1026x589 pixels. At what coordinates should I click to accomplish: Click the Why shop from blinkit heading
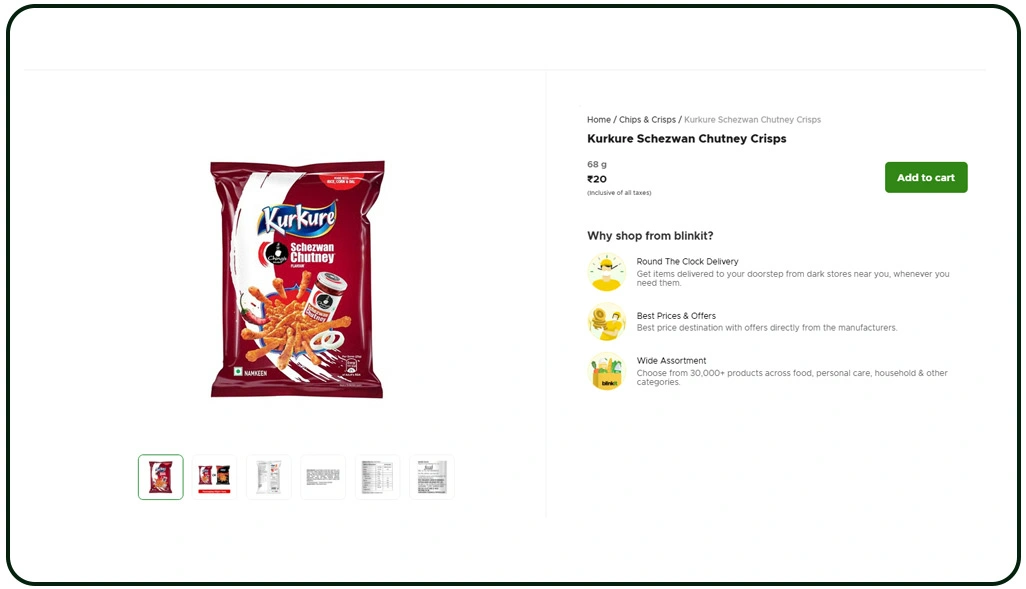pos(650,236)
